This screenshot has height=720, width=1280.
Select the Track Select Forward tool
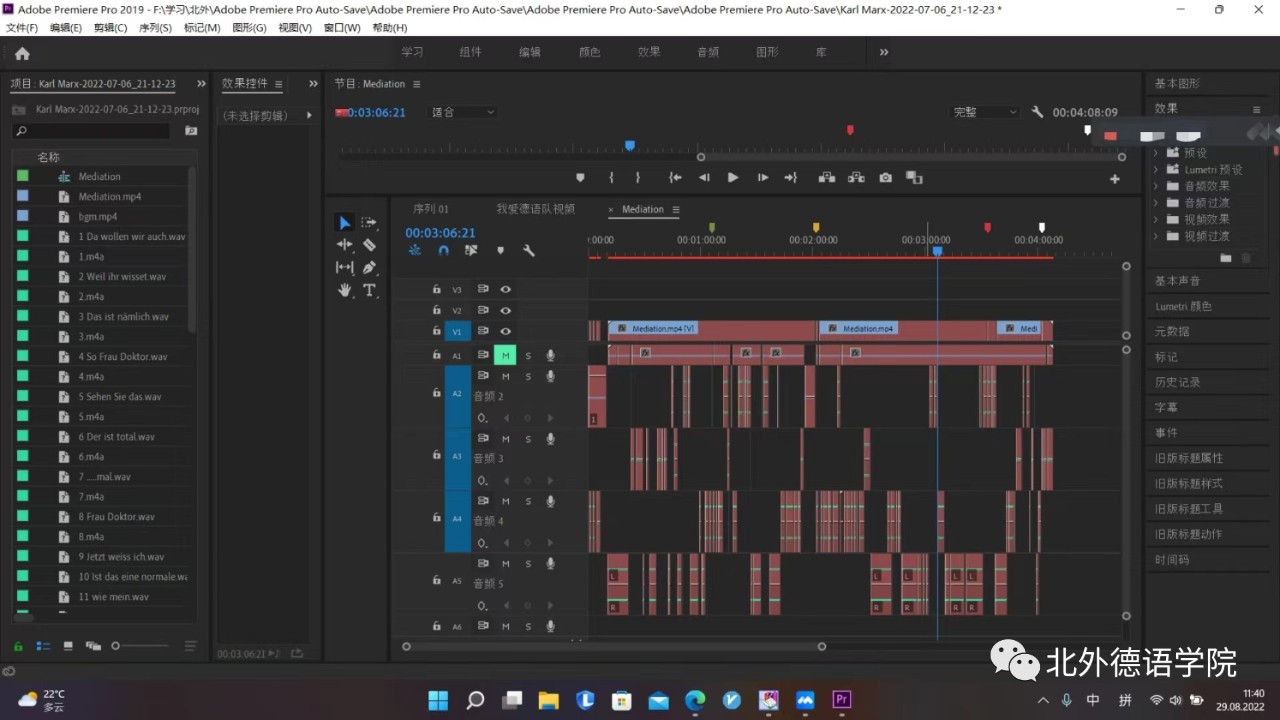point(369,222)
